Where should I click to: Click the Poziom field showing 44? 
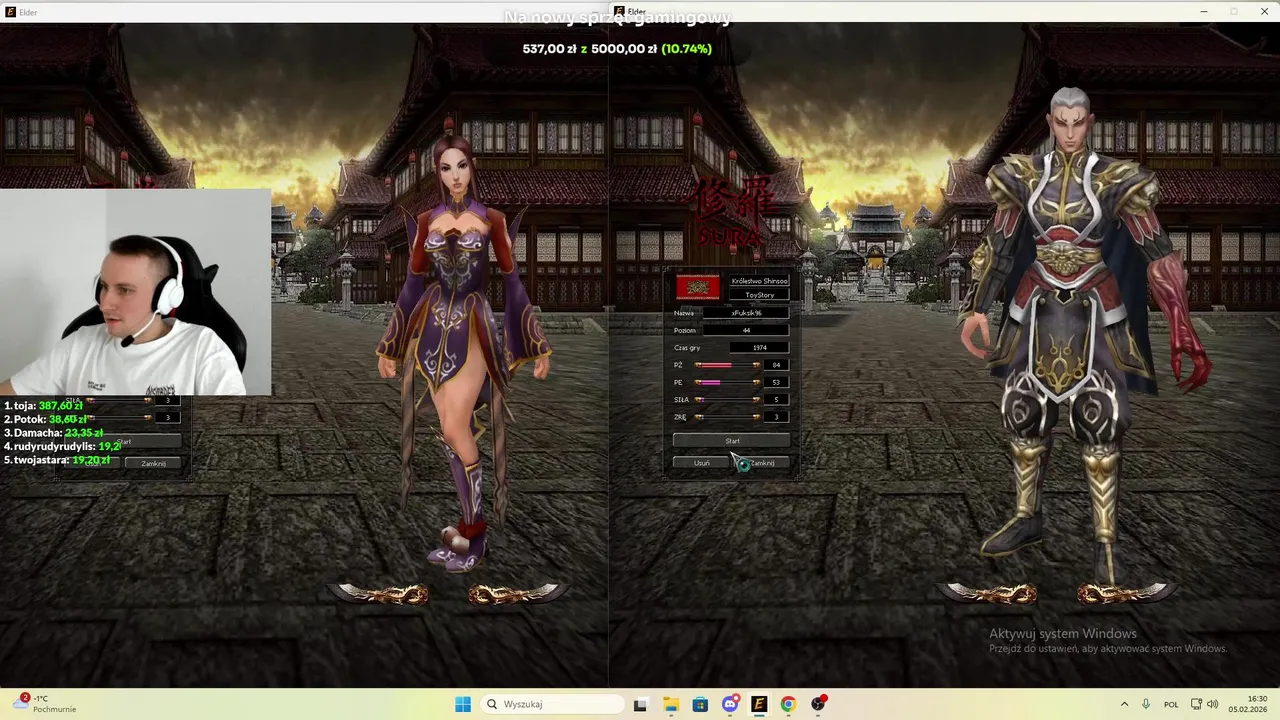746,330
